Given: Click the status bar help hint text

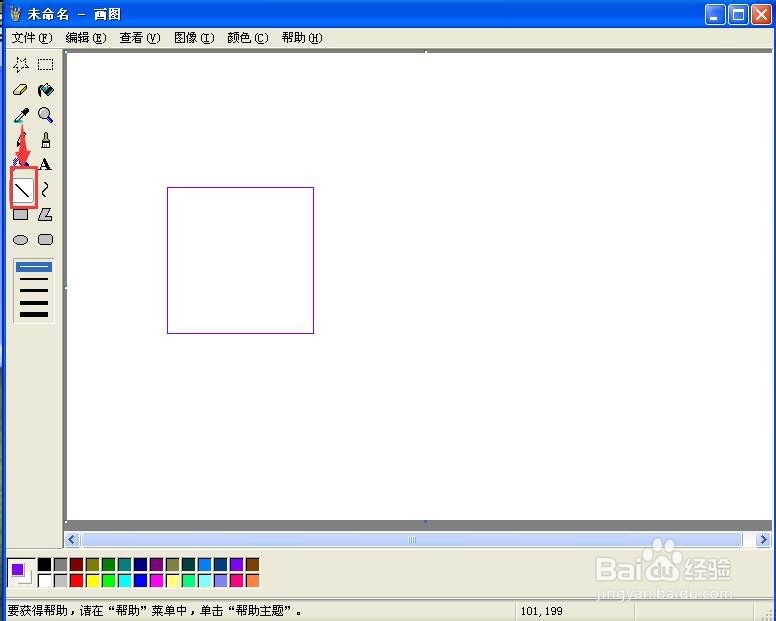Looking at the screenshot, I should [x=154, y=611].
